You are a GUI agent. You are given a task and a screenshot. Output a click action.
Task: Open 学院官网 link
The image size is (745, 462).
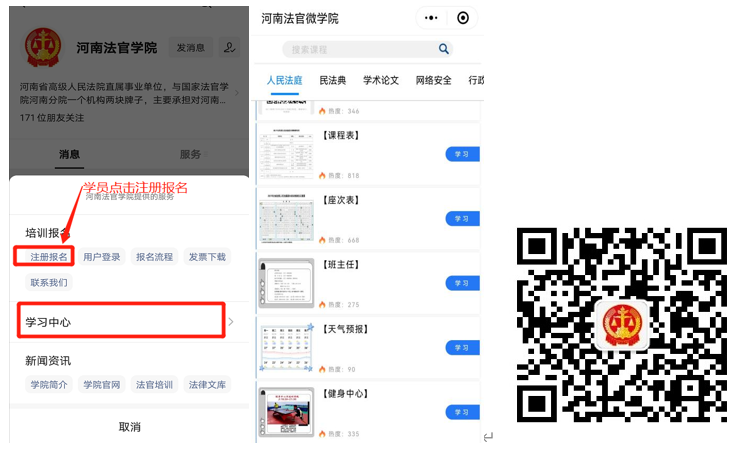pyautogui.click(x=102, y=385)
